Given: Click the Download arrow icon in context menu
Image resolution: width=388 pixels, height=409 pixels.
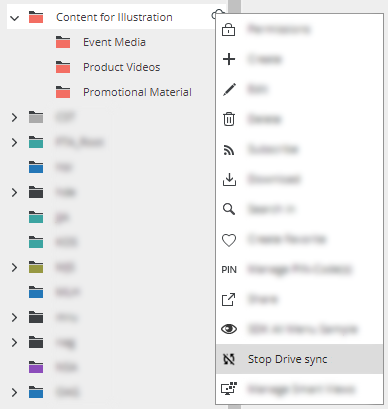Looking at the screenshot, I should 229,179.
